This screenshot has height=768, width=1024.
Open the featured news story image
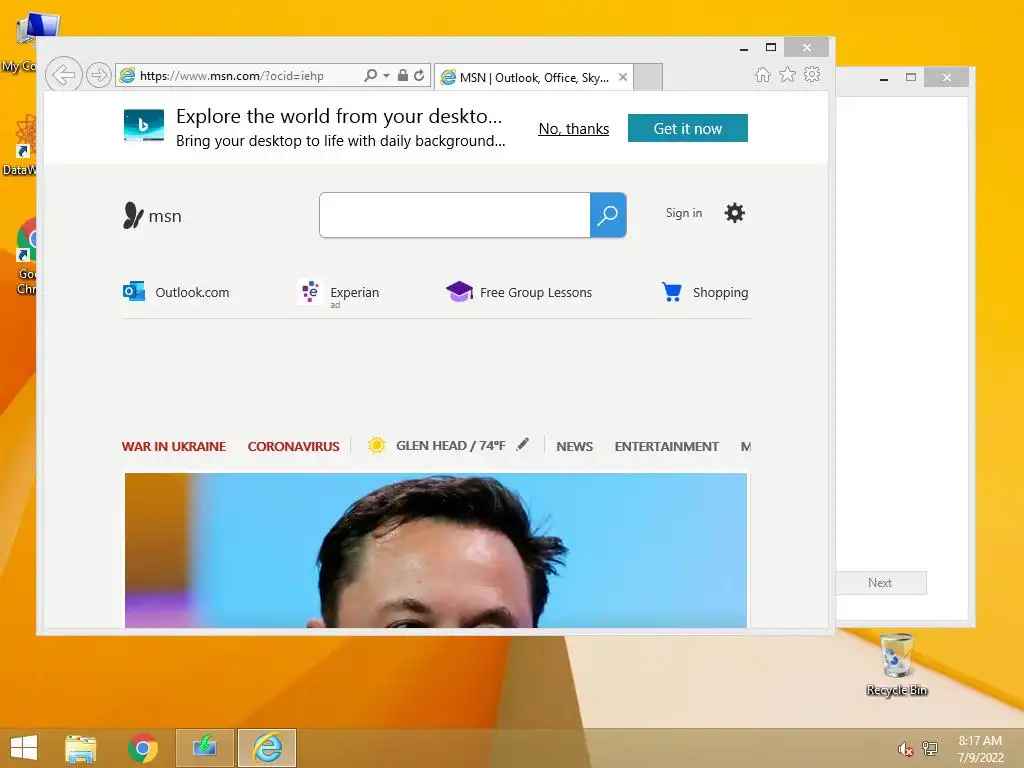436,551
